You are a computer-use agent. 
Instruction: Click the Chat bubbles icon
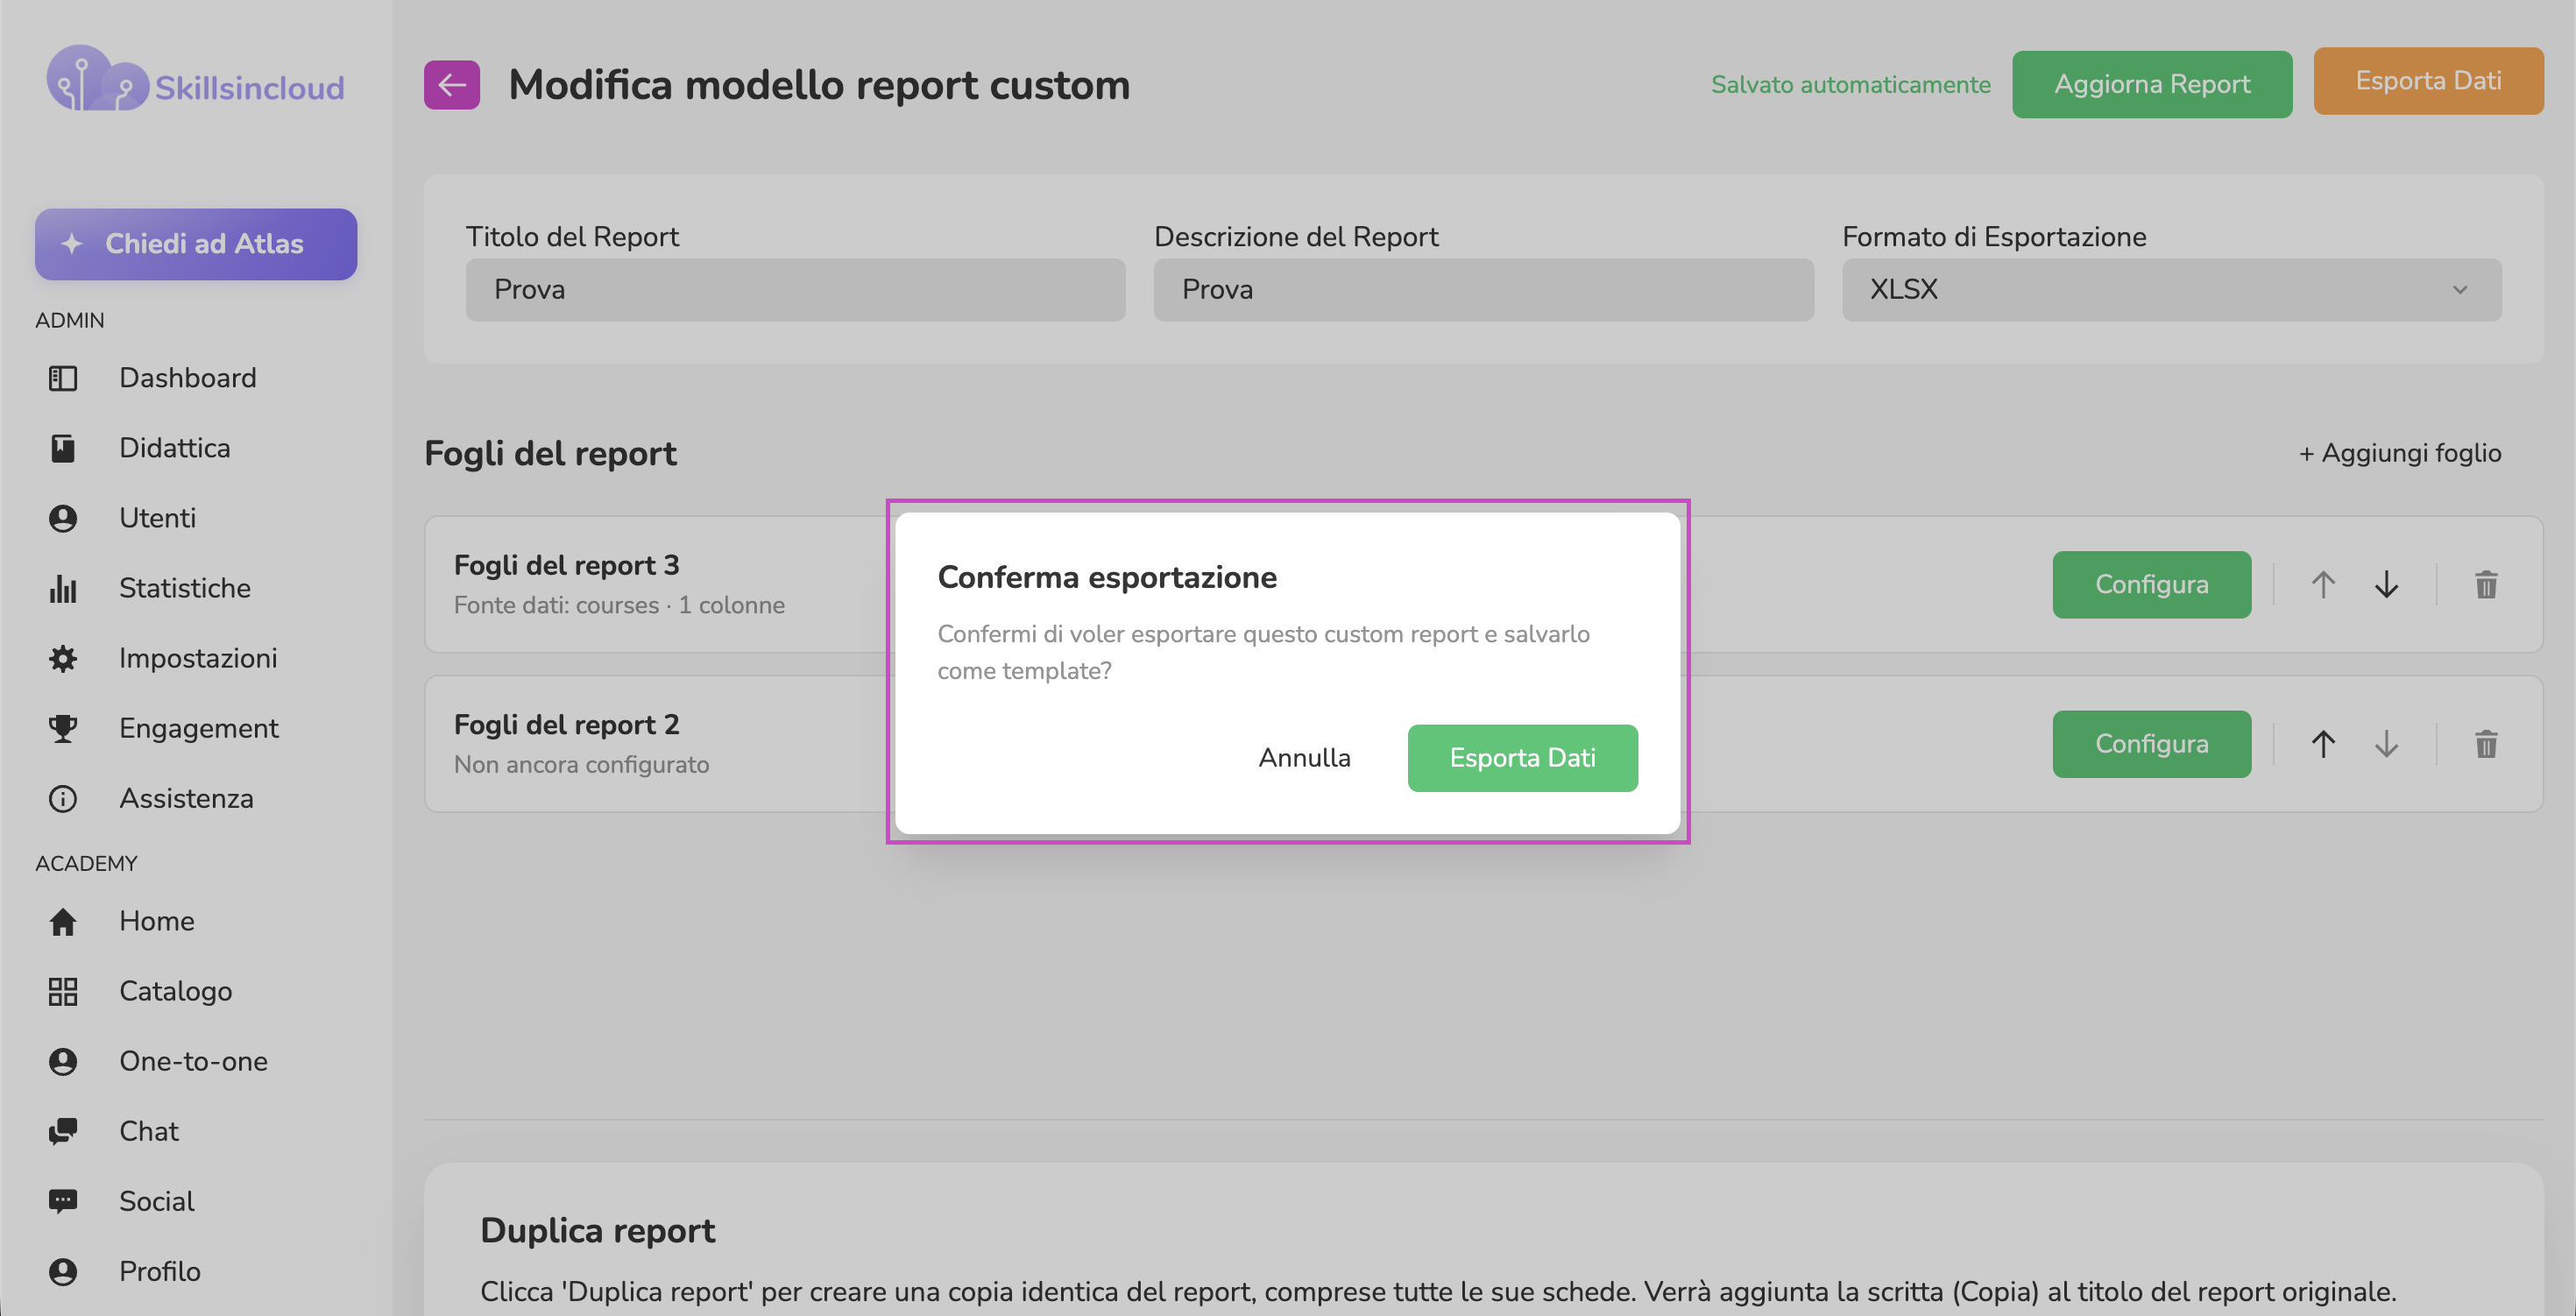[63, 1131]
